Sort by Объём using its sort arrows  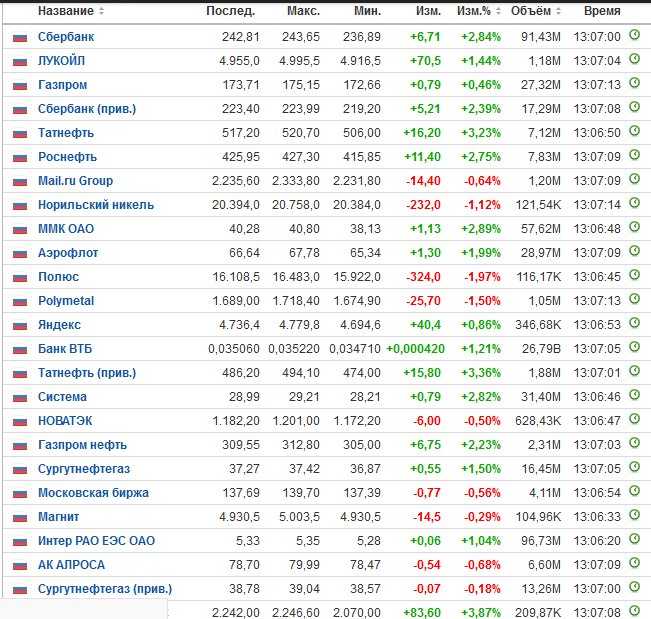point(558,11)
